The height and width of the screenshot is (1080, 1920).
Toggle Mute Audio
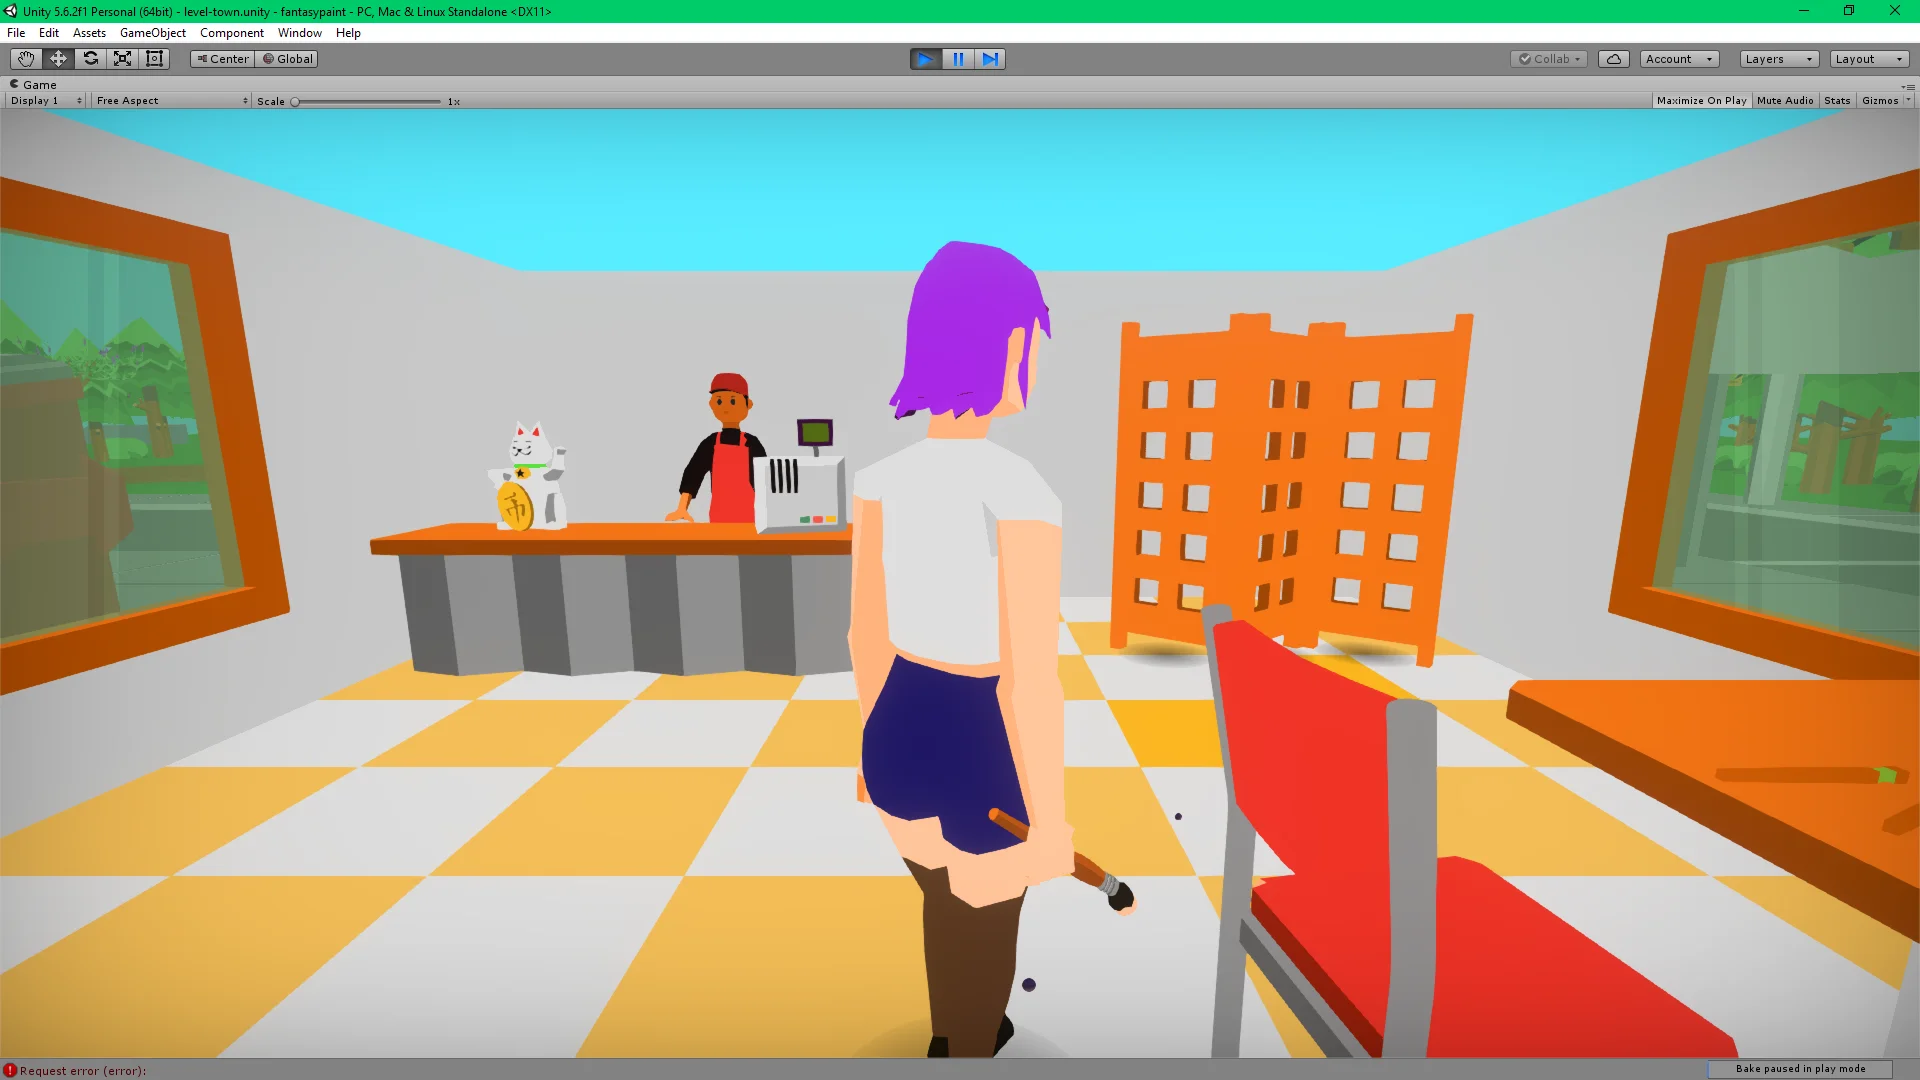click(1785, 101)
